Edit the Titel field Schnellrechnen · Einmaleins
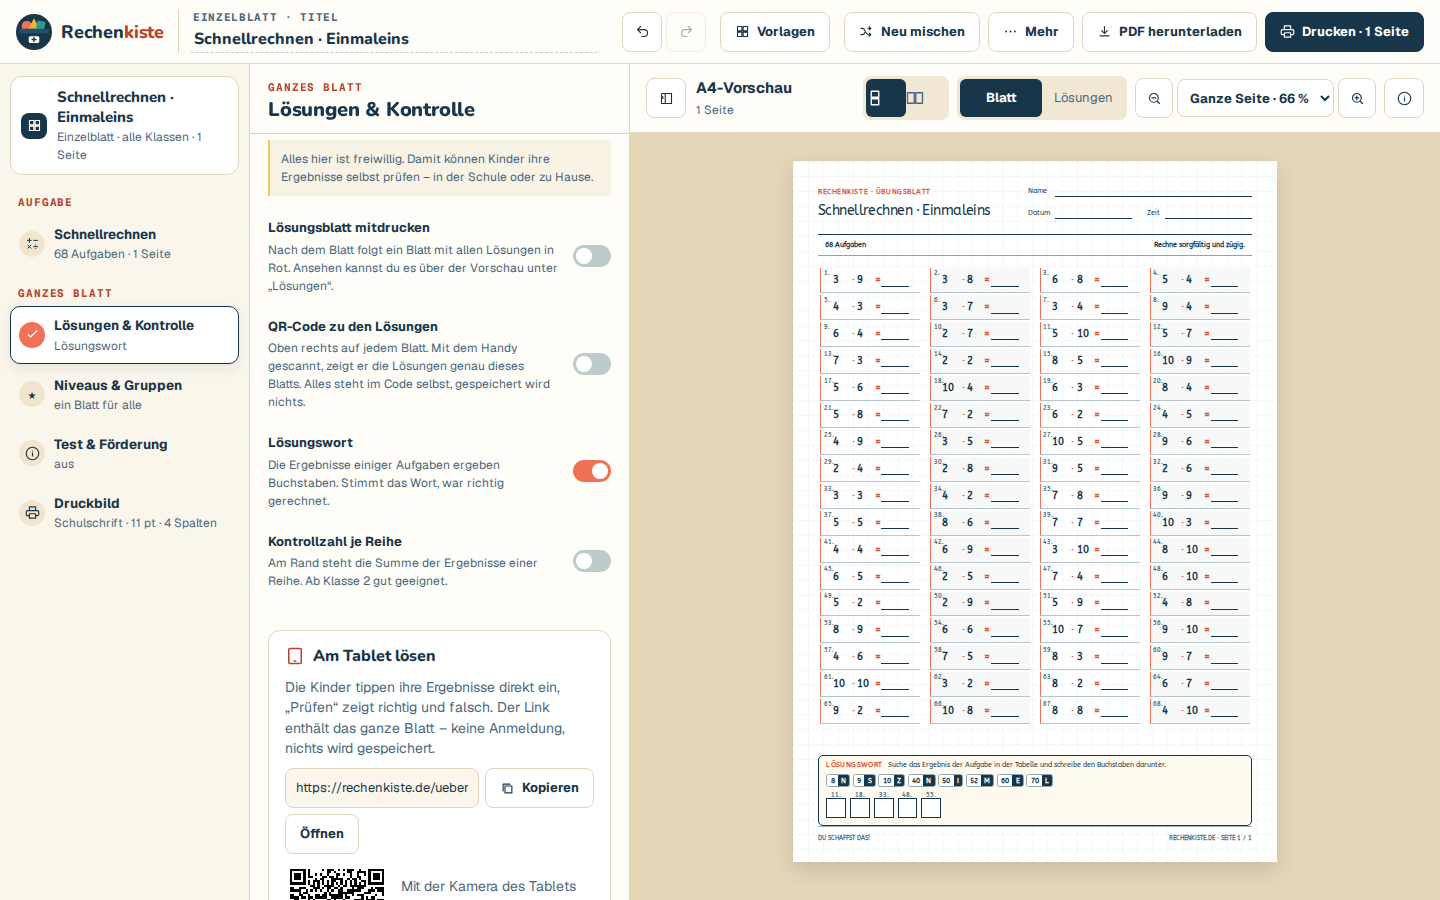This screenshot has height=900, width=1440. [x=395, y=39]
